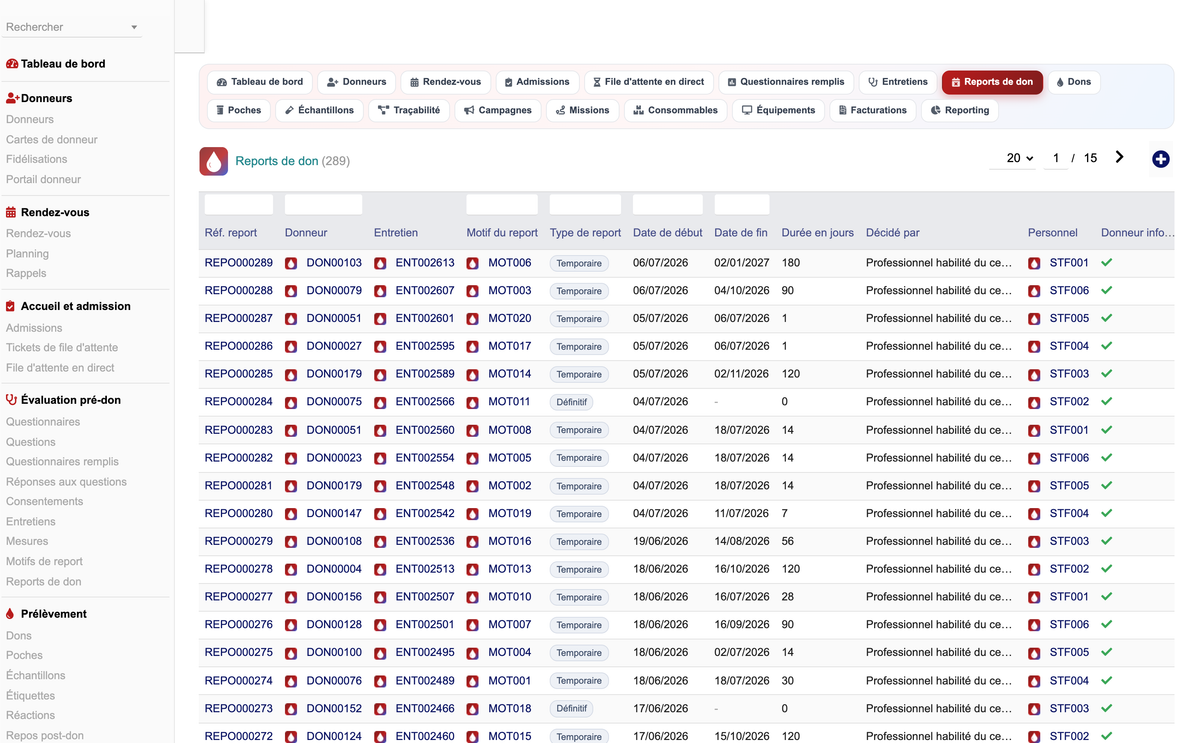Screen dimensions: 1200x743
Task: Click donor icon beside DON00075
Action: [291, 402]
